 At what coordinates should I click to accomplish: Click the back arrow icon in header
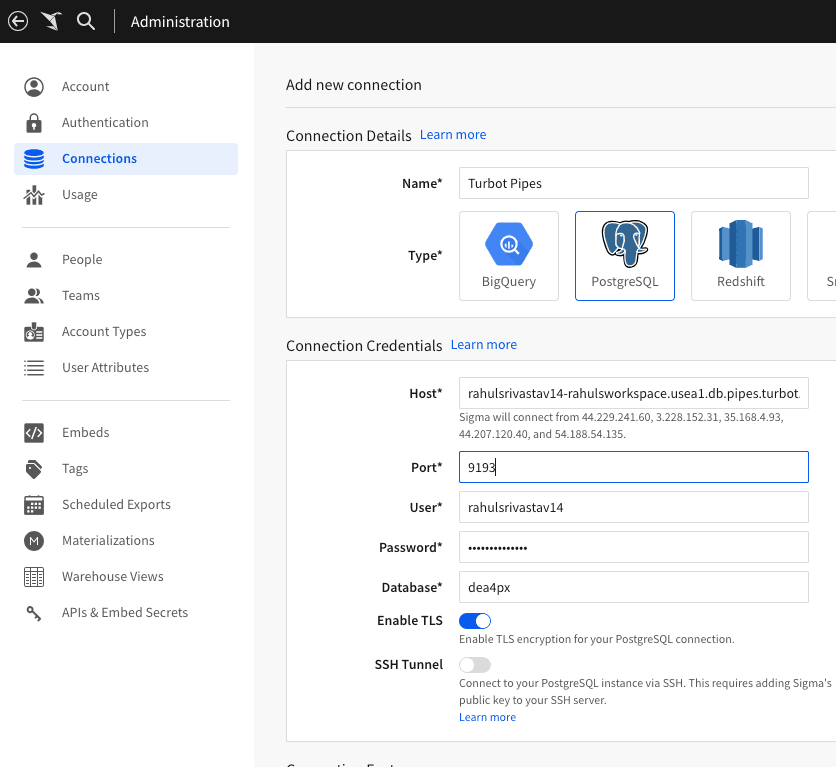(18, 21)
